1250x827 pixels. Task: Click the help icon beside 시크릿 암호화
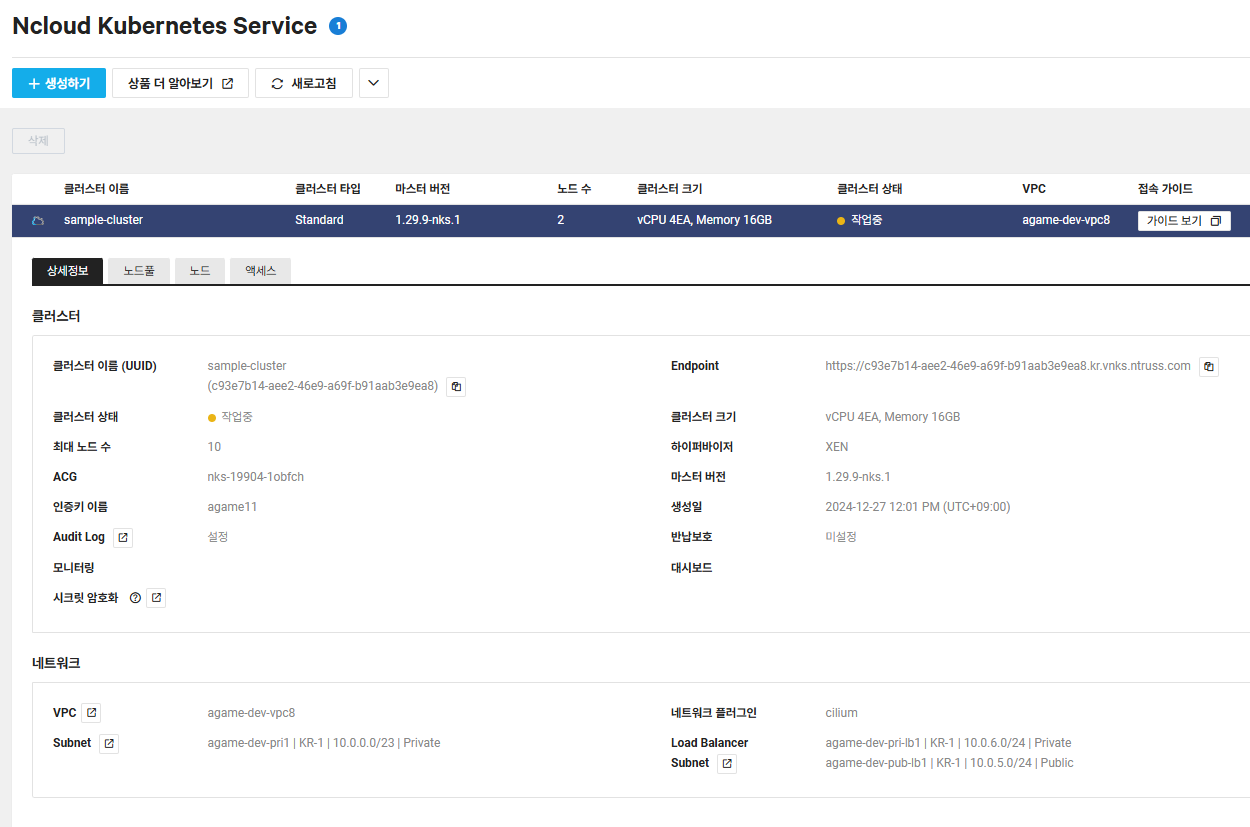coord(136,598)
